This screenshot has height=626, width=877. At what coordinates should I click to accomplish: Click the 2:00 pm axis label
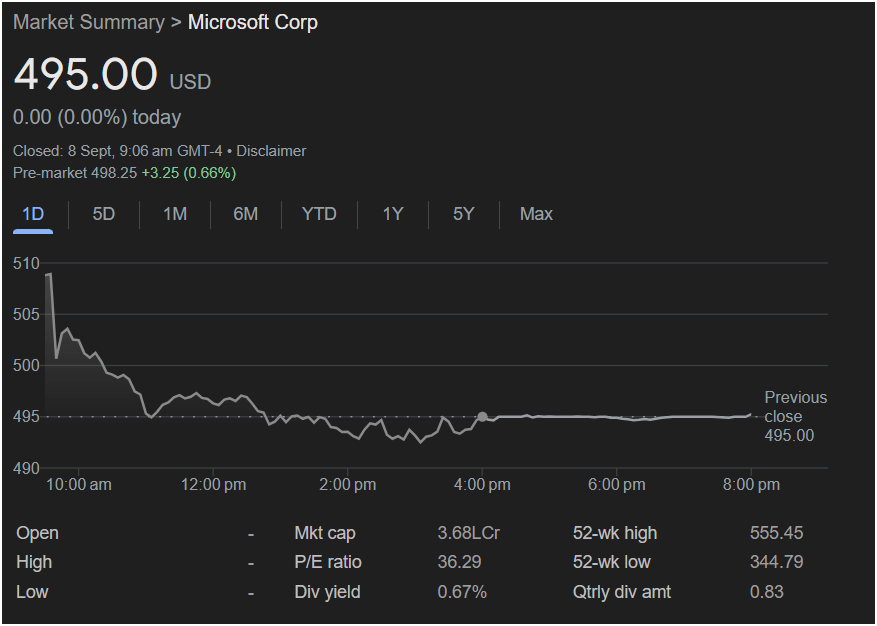point(347,484)
